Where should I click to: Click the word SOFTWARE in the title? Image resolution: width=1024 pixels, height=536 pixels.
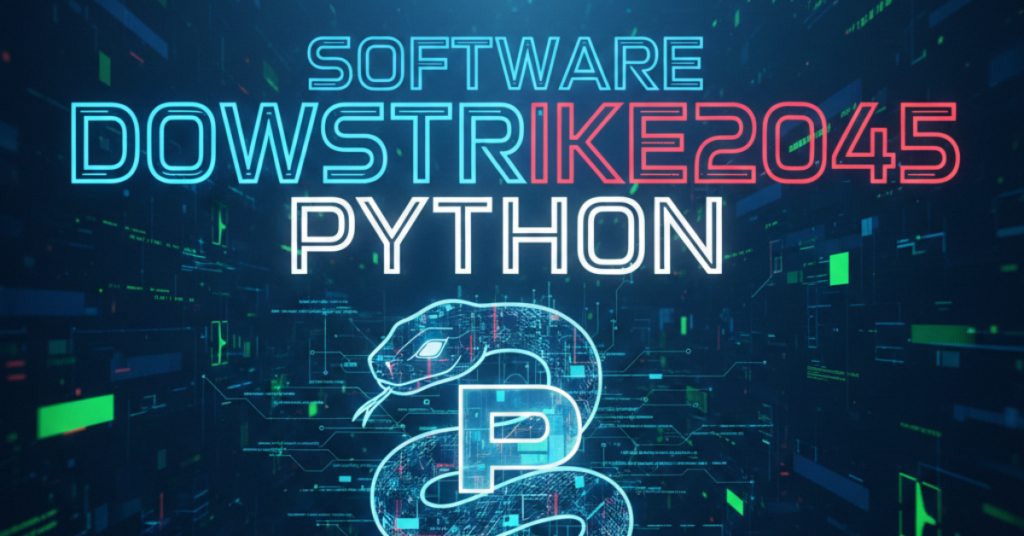click(505, 63)
